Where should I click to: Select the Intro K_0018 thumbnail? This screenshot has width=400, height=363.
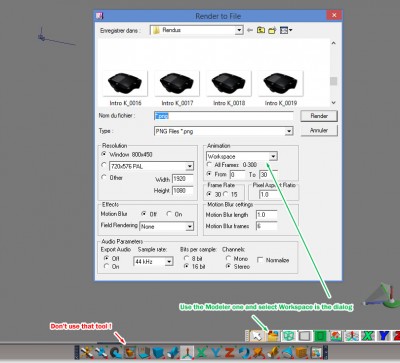click(229, 88)
